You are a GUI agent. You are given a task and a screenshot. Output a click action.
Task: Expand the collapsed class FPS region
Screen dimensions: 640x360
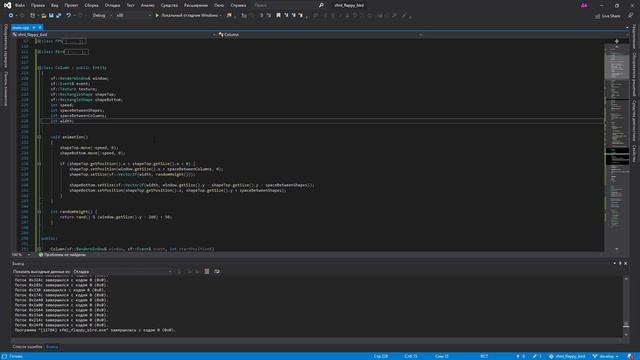39,41
